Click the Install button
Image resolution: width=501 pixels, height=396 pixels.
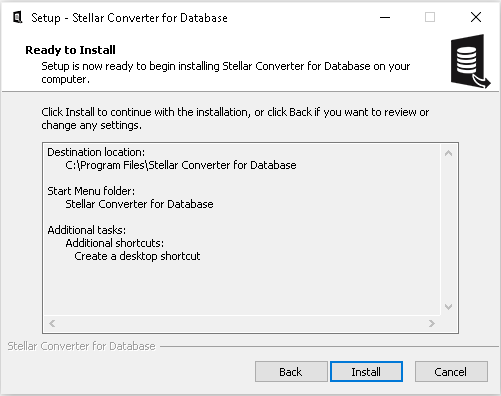click(x=366, y=372)
